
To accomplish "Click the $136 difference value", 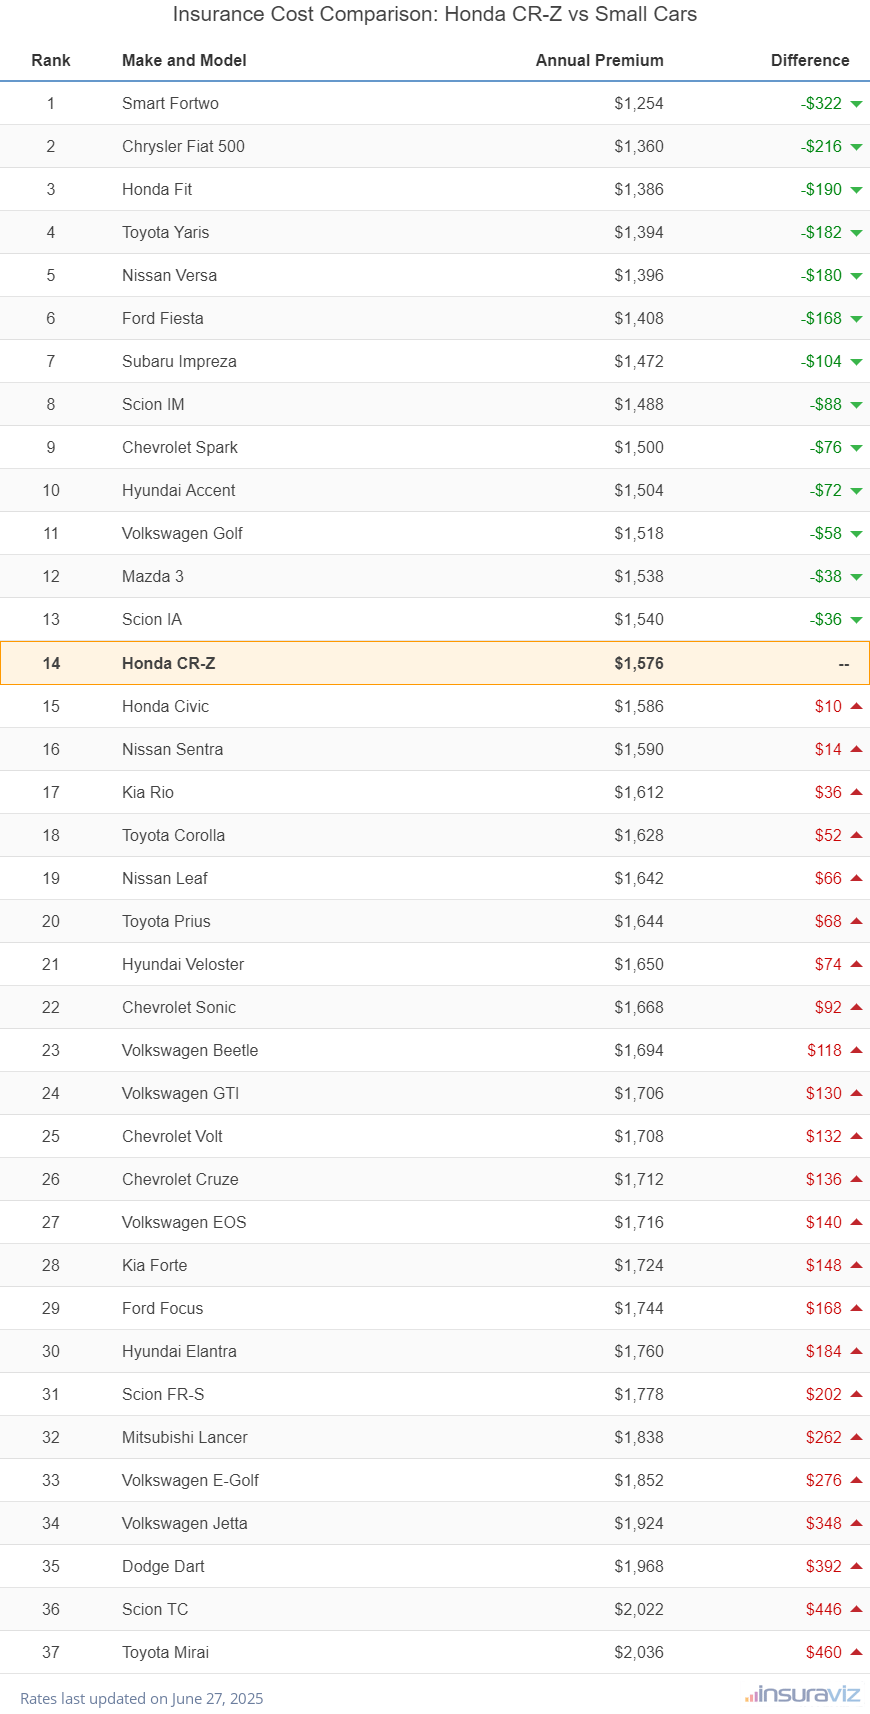I will tap(824, 1179).
